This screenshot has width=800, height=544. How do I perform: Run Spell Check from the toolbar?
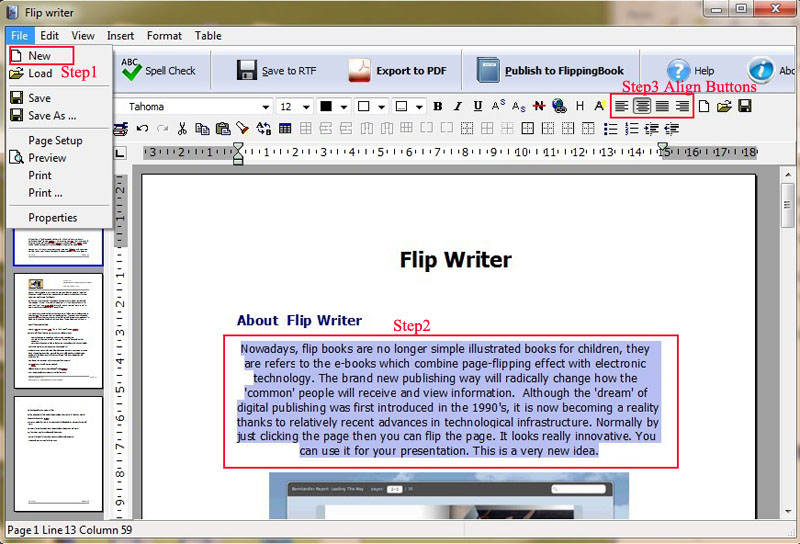pos(159,70)
